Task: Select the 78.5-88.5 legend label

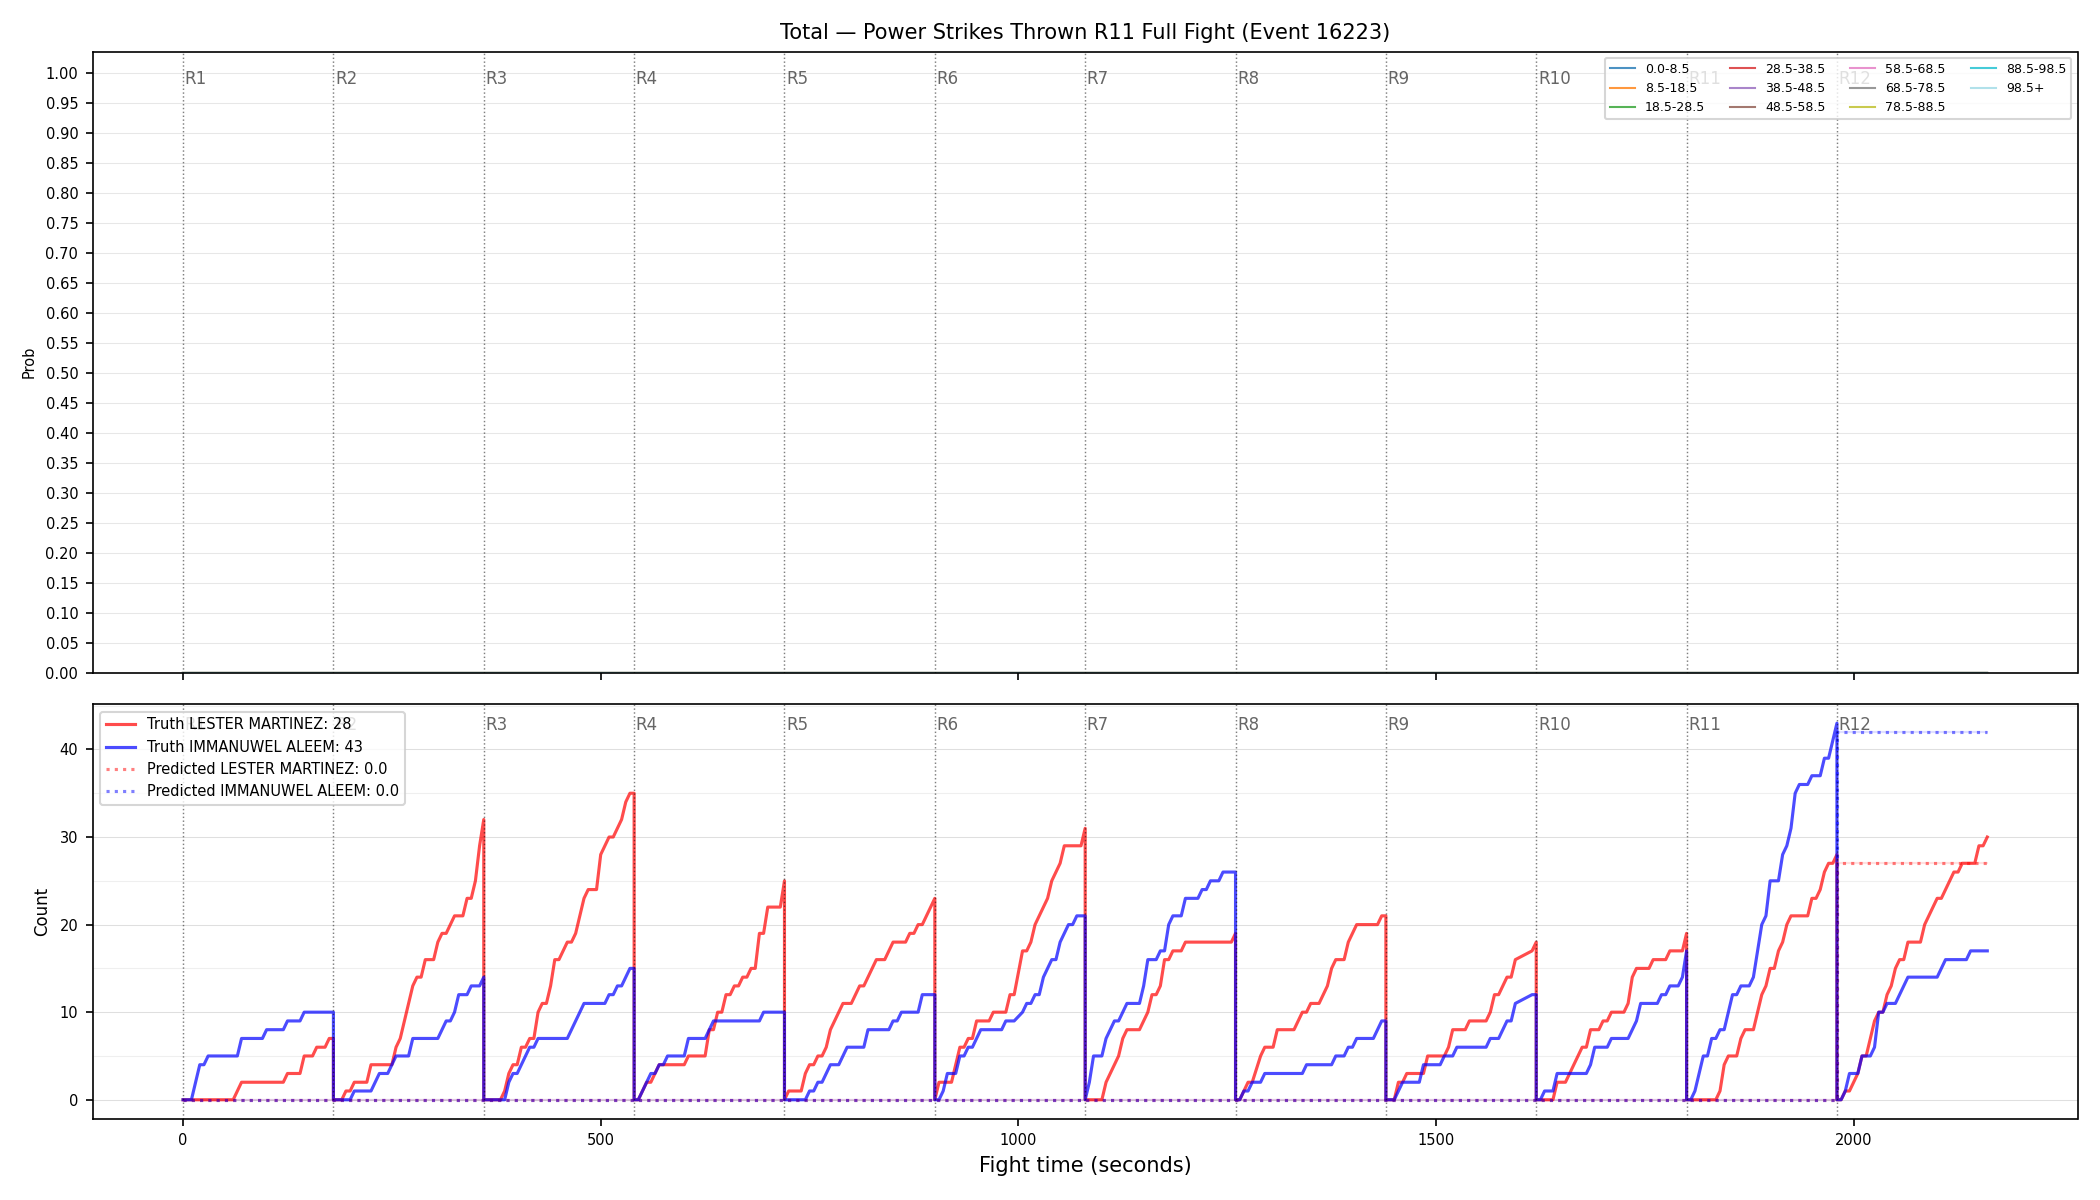Action: click(x=1915, y=107)
